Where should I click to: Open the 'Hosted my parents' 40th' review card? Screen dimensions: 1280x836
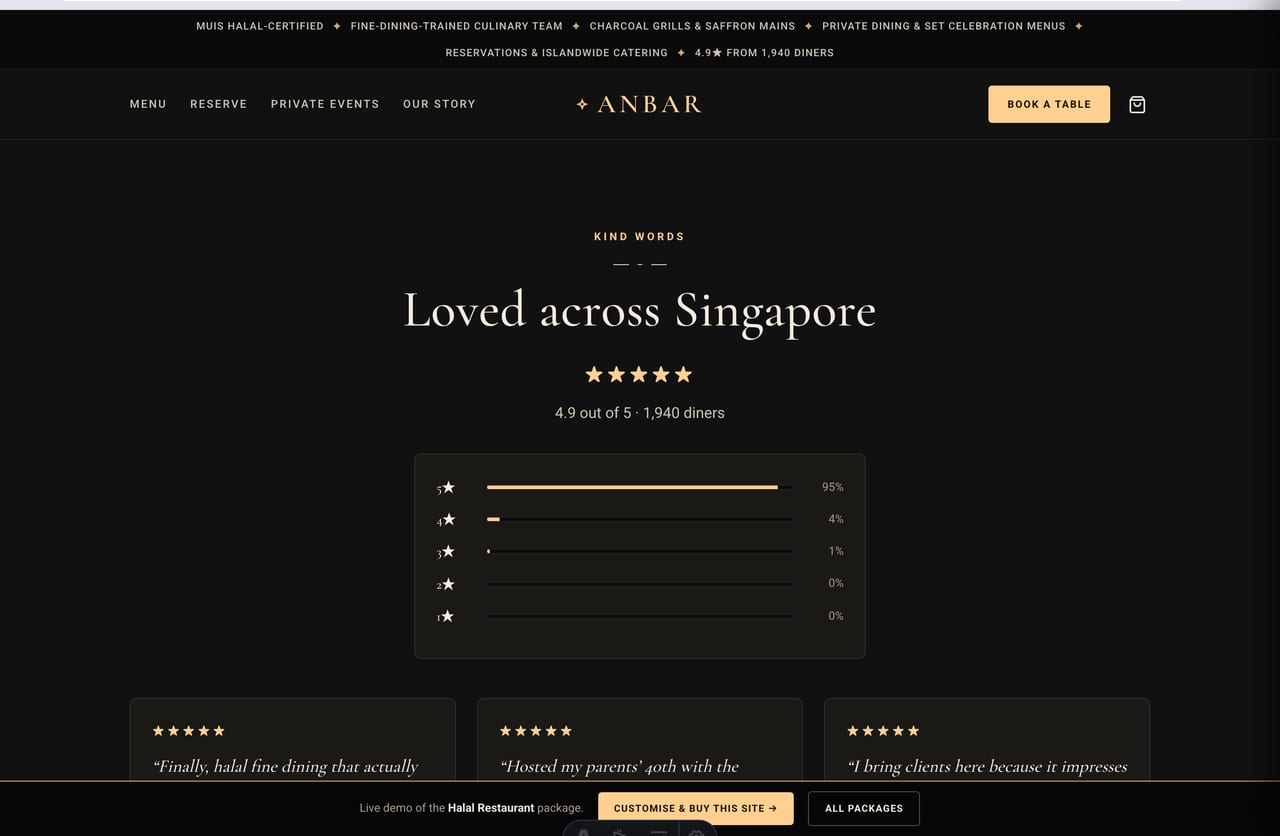[x=640, y=739]
